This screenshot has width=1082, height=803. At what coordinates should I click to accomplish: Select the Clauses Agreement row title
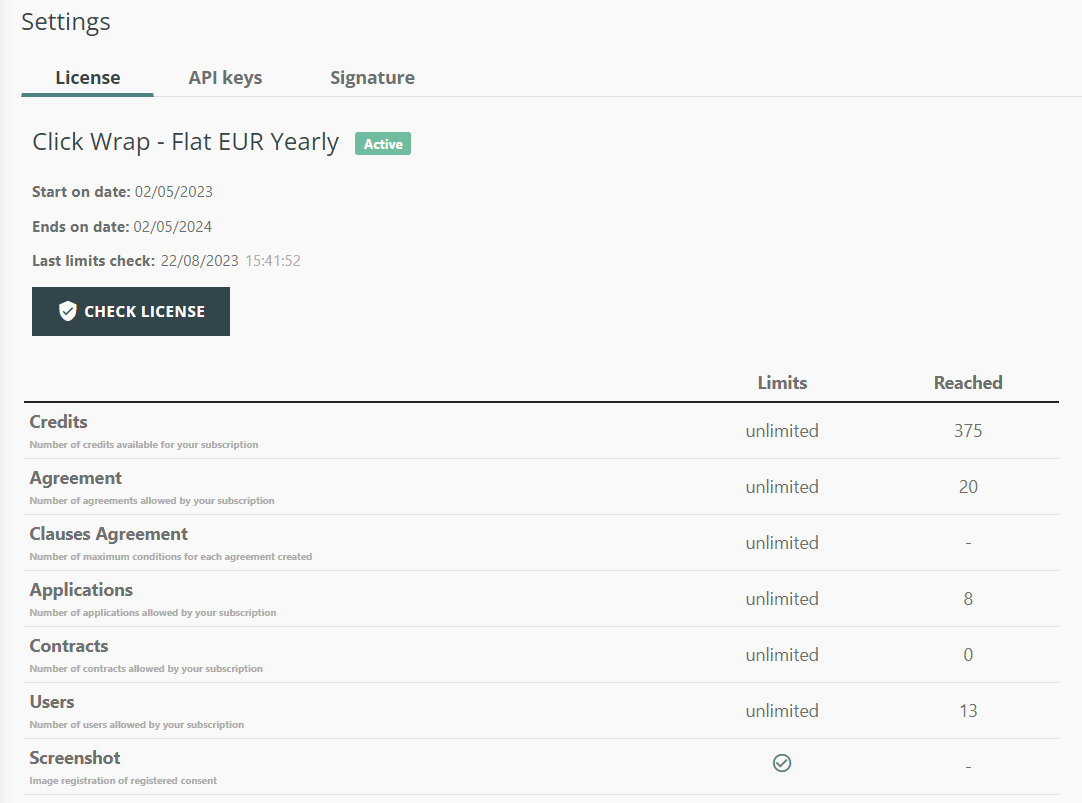click(x=109, y=534)
